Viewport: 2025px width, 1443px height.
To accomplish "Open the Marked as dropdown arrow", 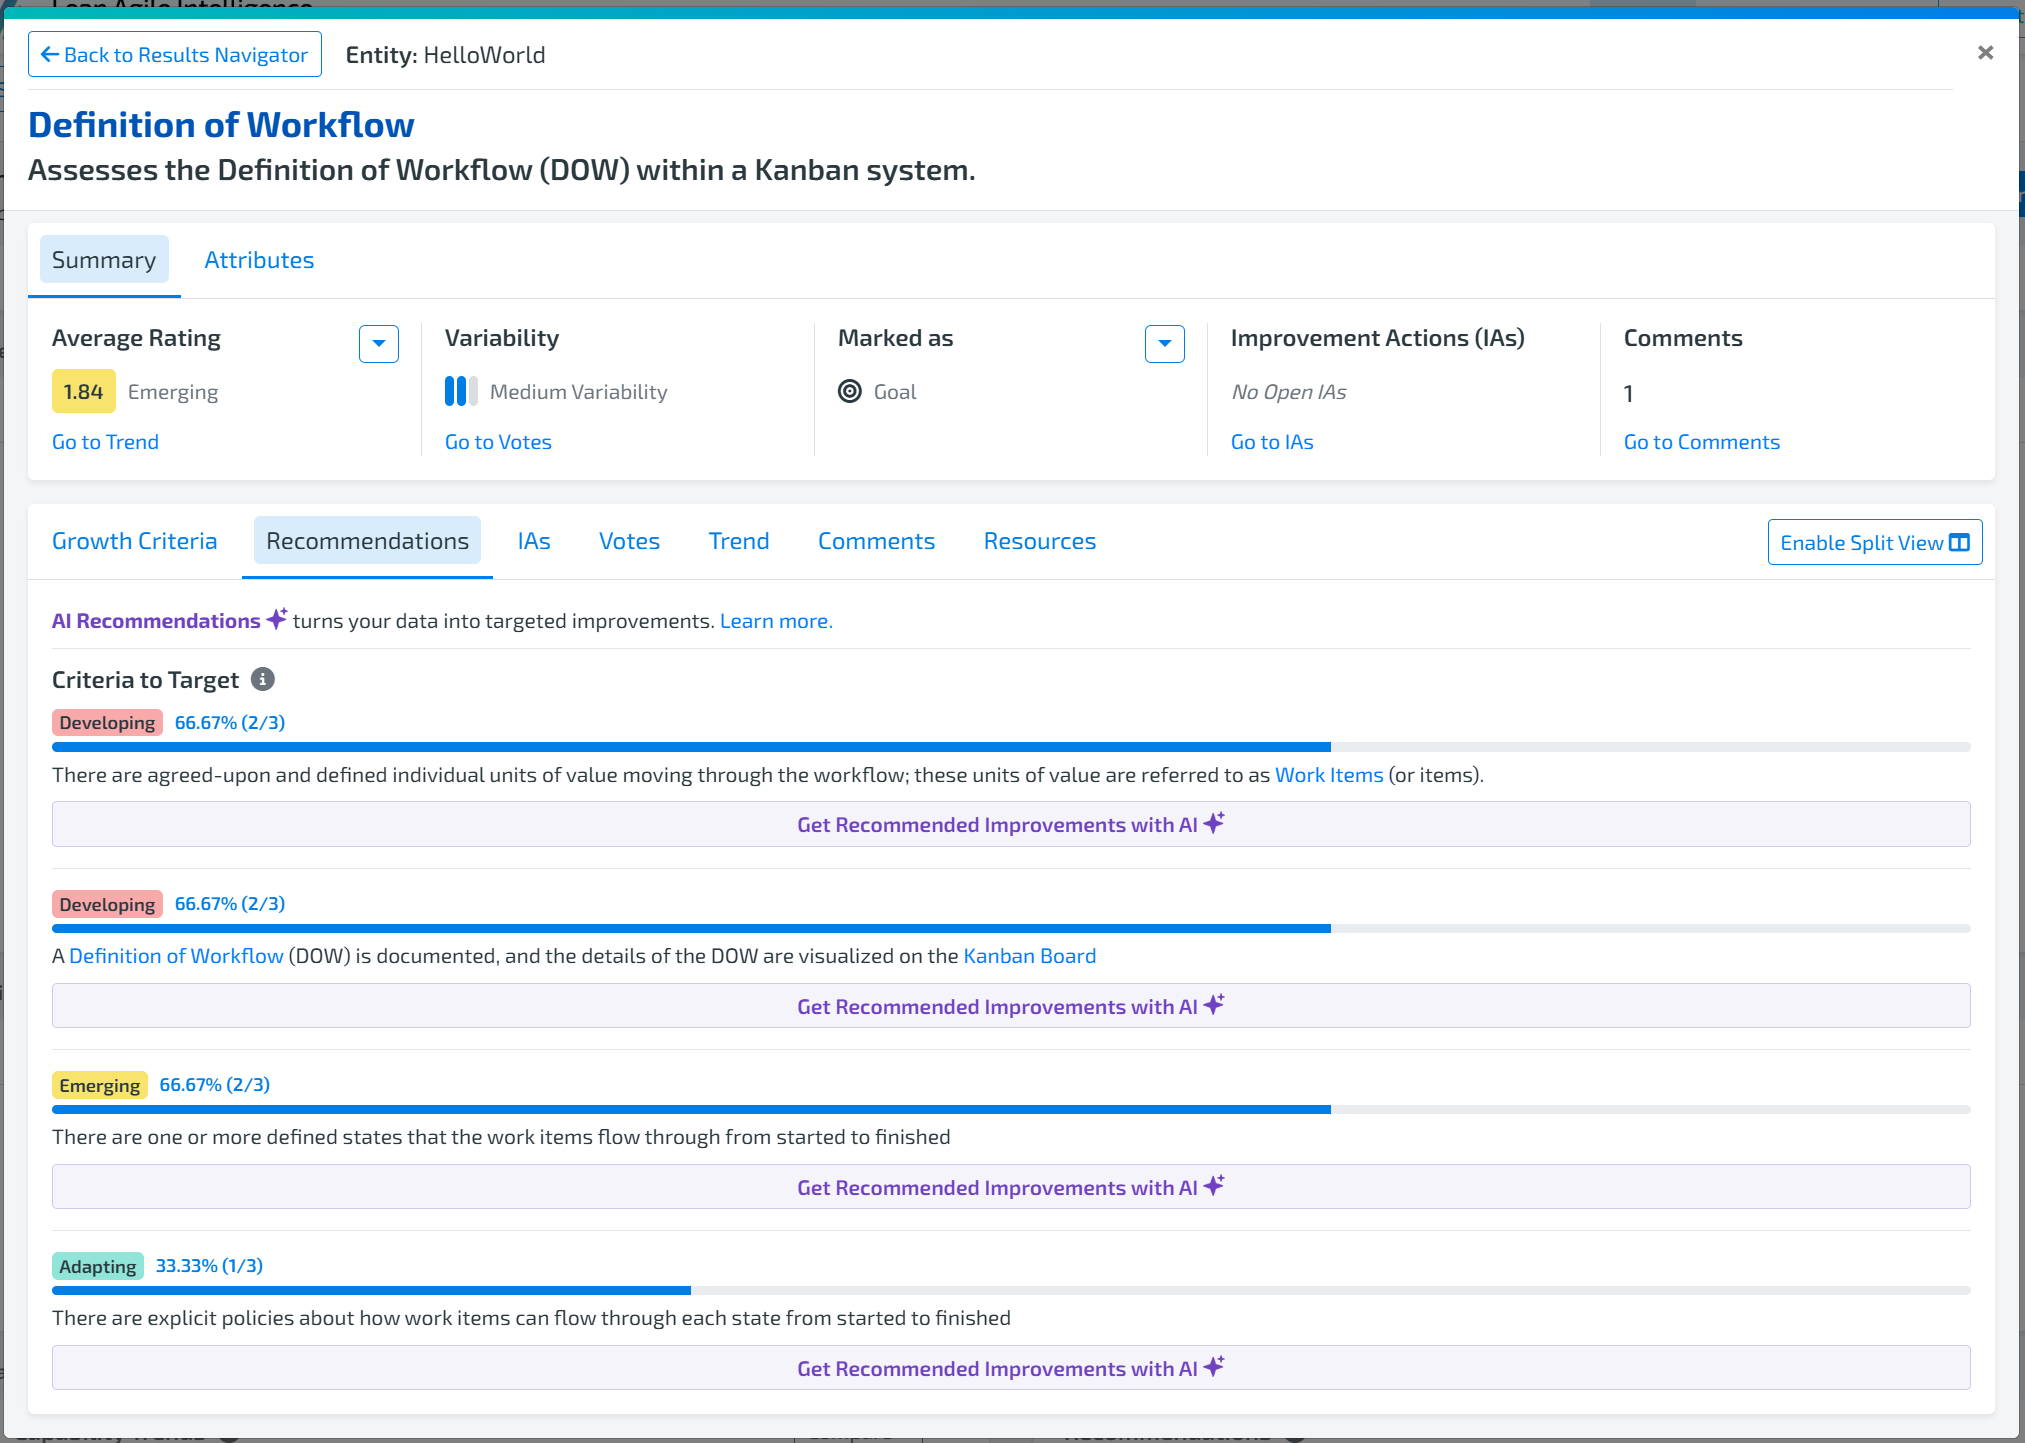I will tap(1164, 344).
